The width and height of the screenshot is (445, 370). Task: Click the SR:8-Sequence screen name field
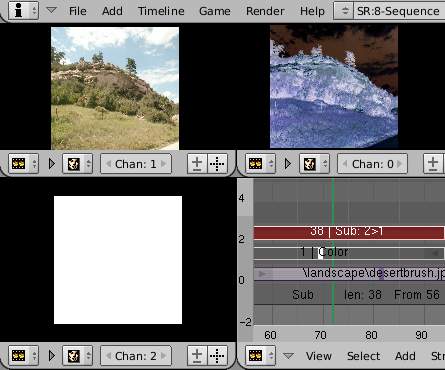click(399, 11)
